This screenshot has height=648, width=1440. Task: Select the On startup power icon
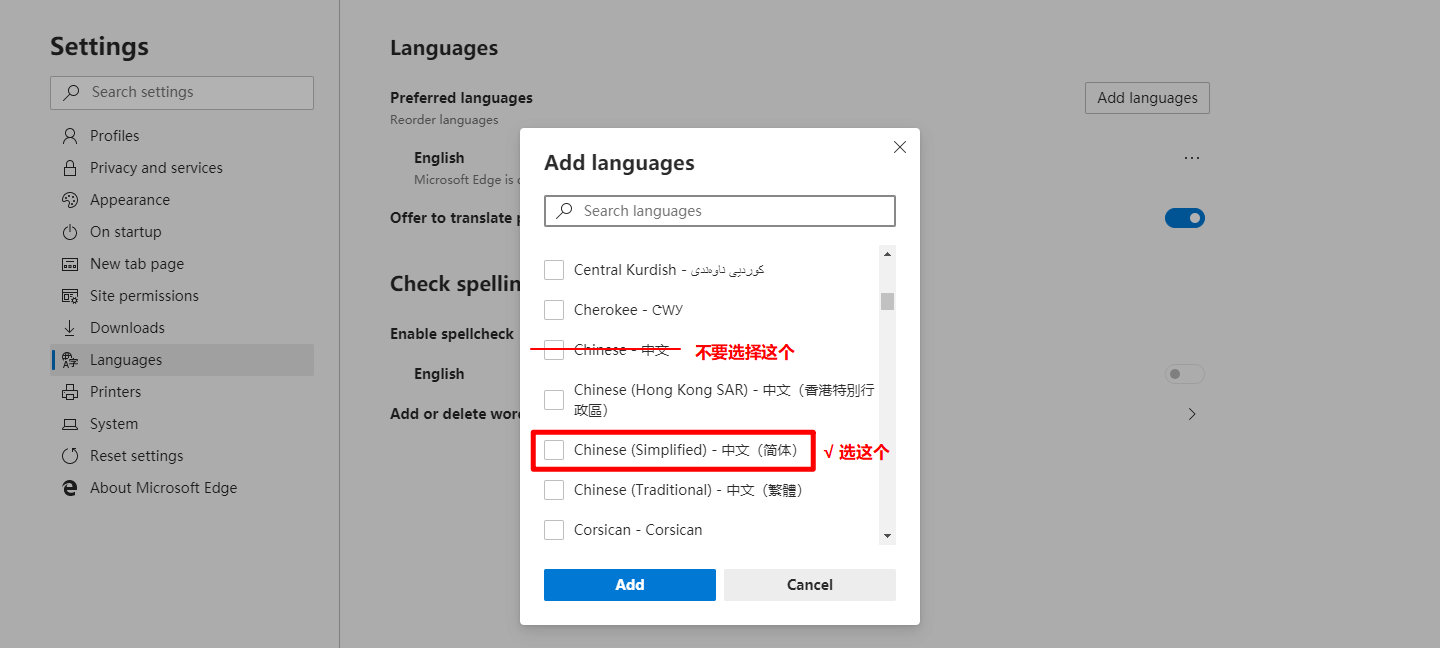68,231
